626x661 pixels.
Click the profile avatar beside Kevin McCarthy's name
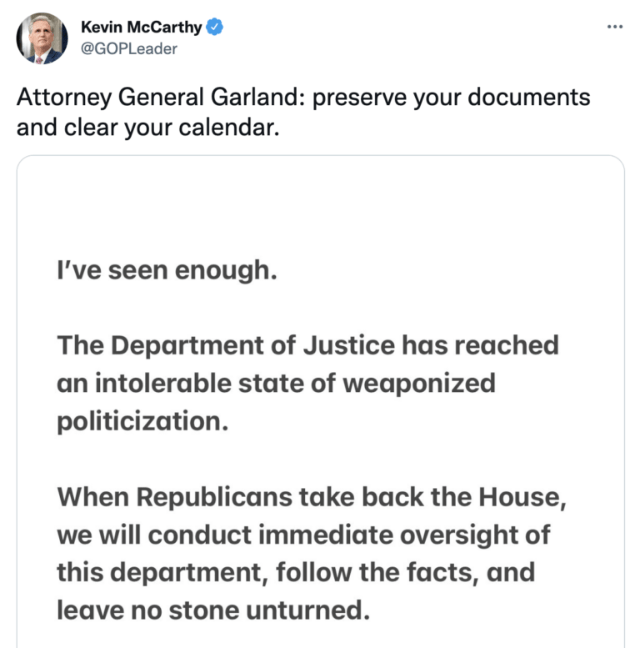42,38
